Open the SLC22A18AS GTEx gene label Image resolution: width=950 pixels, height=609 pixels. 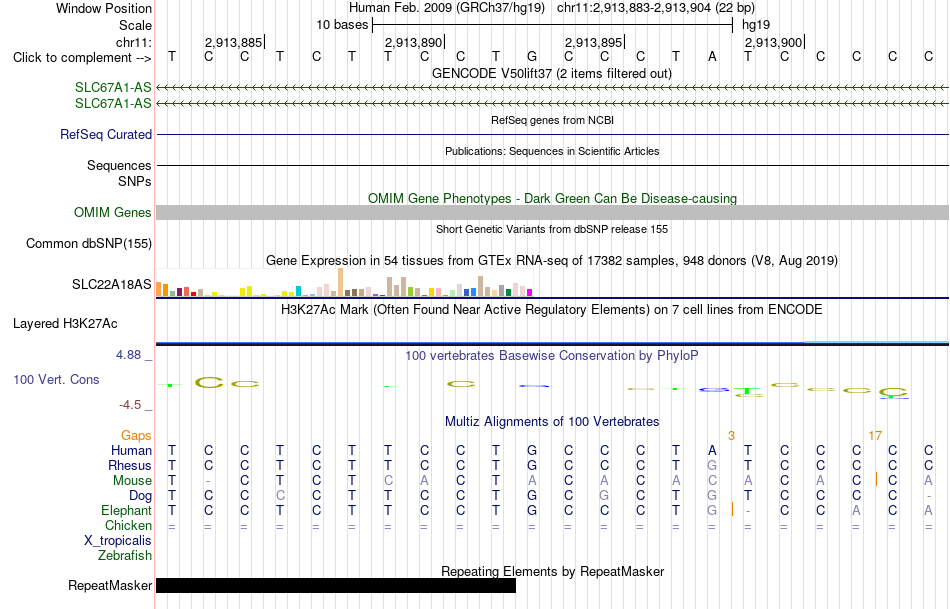click(x=111, y=284)
